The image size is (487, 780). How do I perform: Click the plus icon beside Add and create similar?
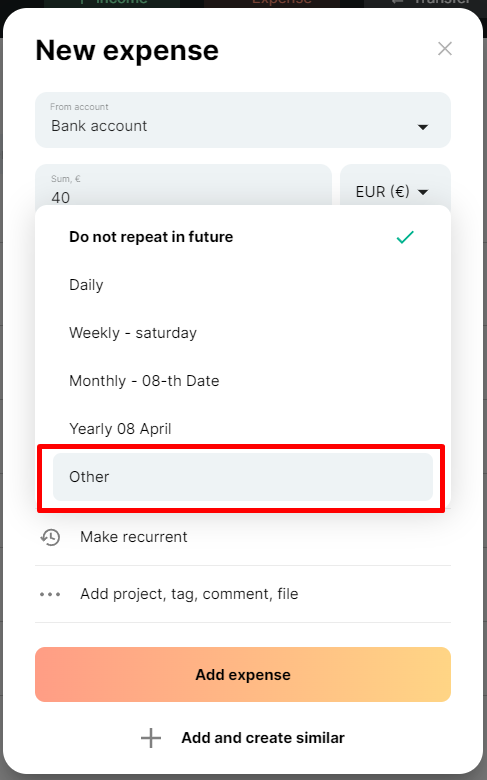(x=151, y=738)
